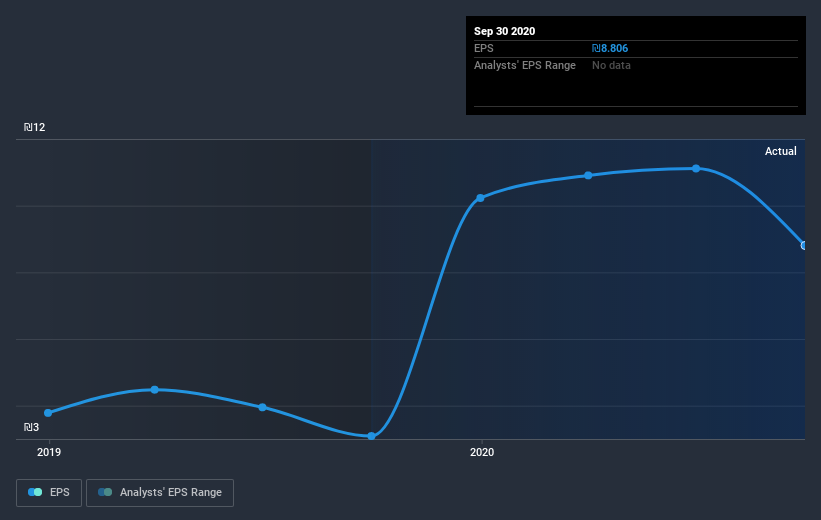
Task: Select the hollow highlighted point ending the line
Action: (x=804, y=246)
